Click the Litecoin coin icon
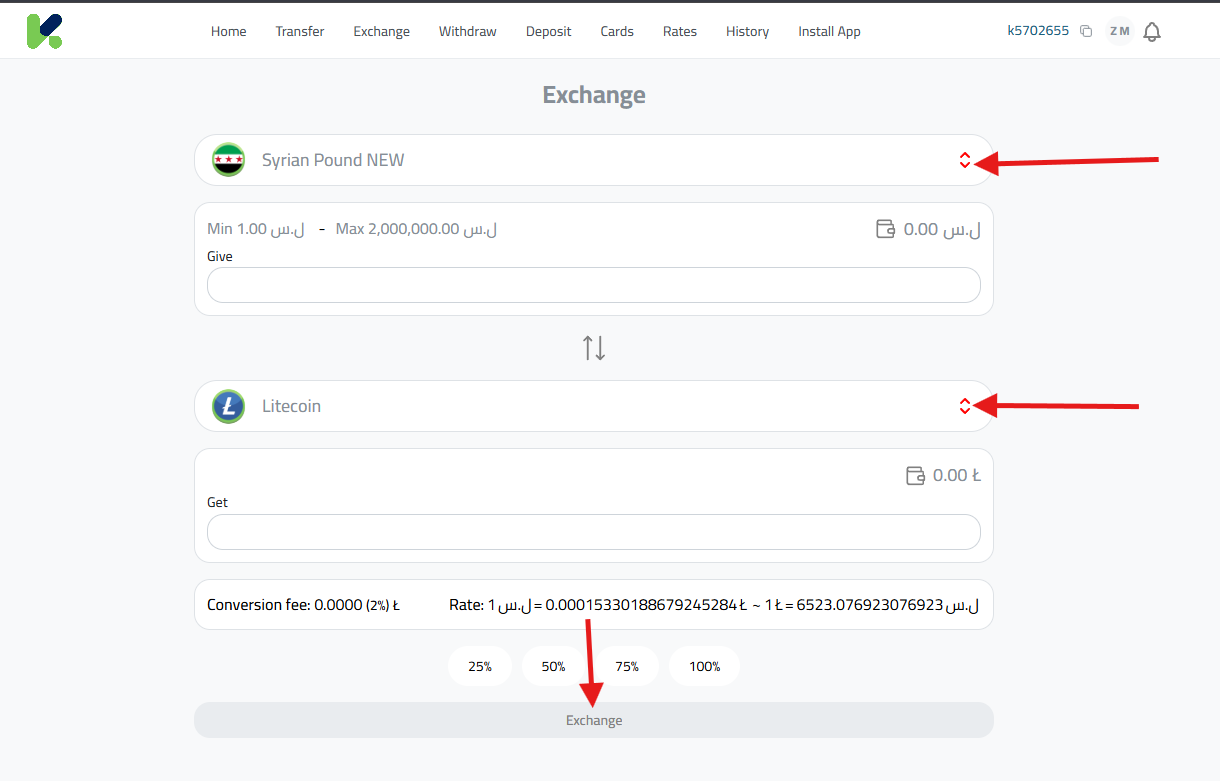The image size is (1220, 781). click(x=228, y=406)
